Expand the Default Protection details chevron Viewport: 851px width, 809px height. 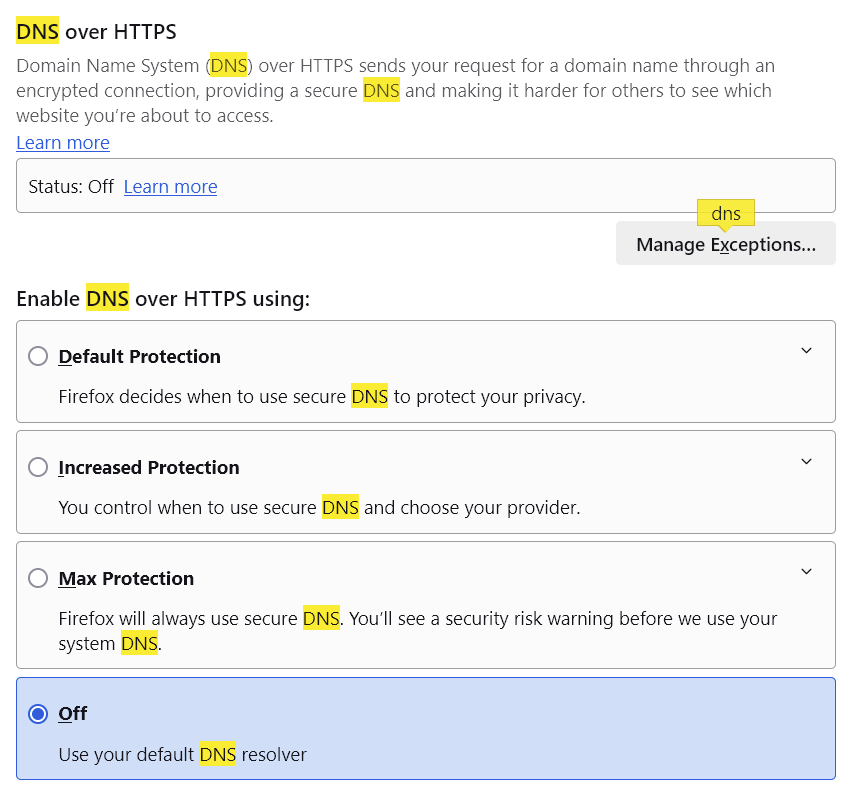pyautogui.click(x=807, y=351)
